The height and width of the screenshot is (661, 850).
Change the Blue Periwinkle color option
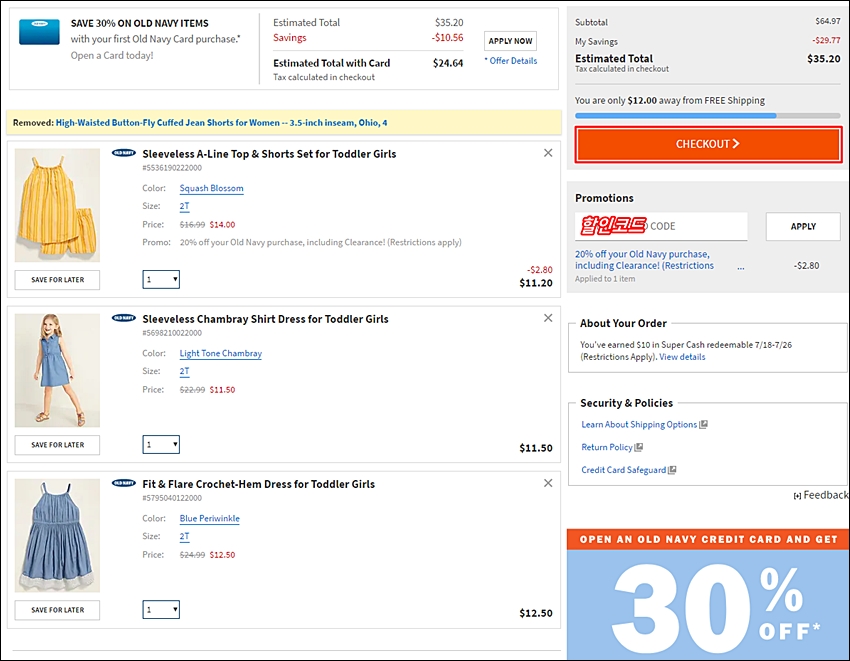[x=210, y=518]
